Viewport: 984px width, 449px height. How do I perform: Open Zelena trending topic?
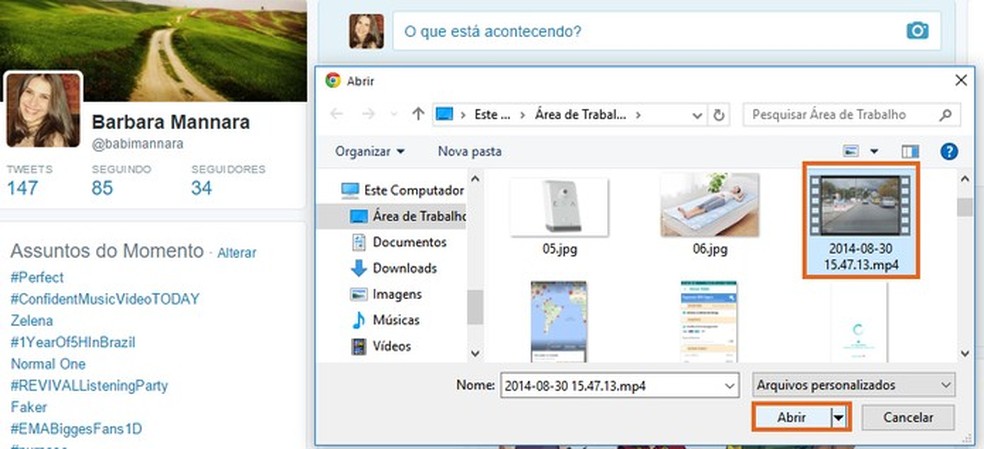(x=31, y=321)
